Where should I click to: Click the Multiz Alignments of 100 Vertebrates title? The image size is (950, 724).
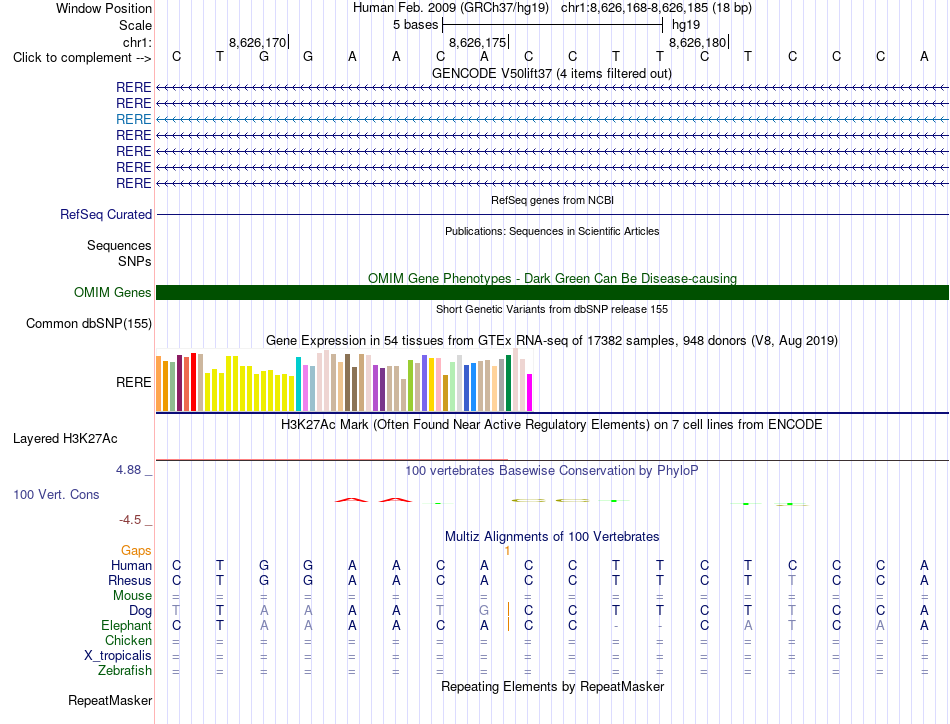(x=552, y=537)
